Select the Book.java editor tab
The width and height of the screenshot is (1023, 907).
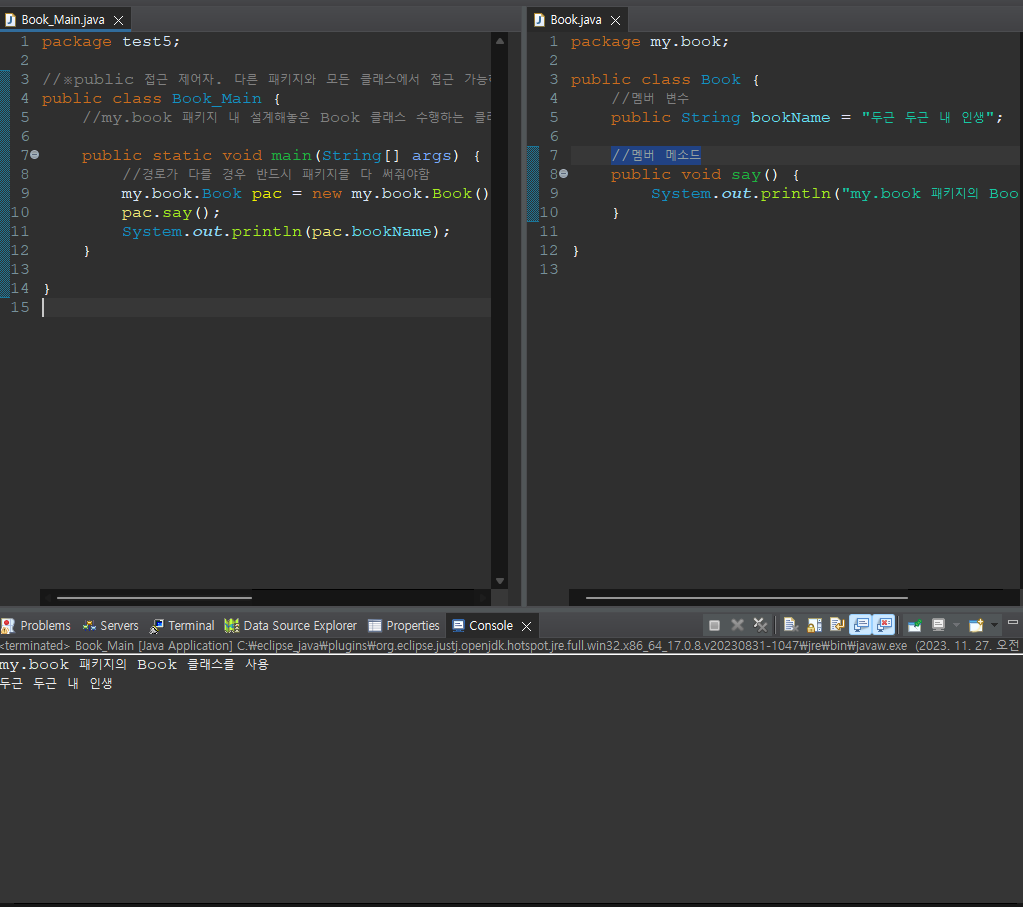click(x=575, y=20)
